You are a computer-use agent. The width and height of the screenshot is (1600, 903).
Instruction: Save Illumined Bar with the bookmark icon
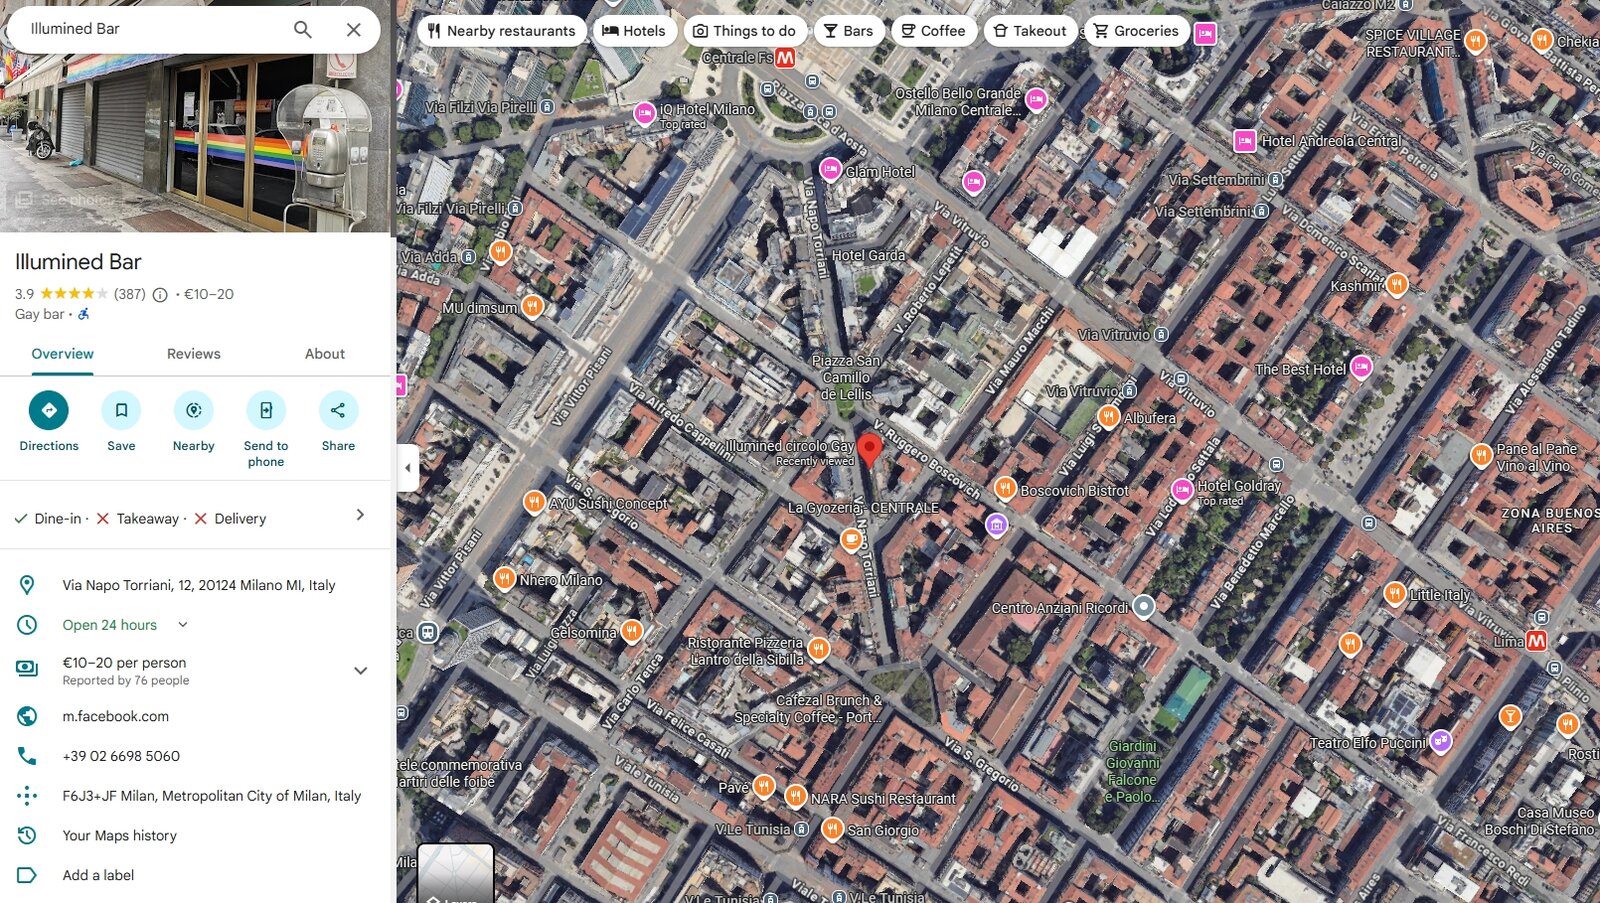(121, 410)
